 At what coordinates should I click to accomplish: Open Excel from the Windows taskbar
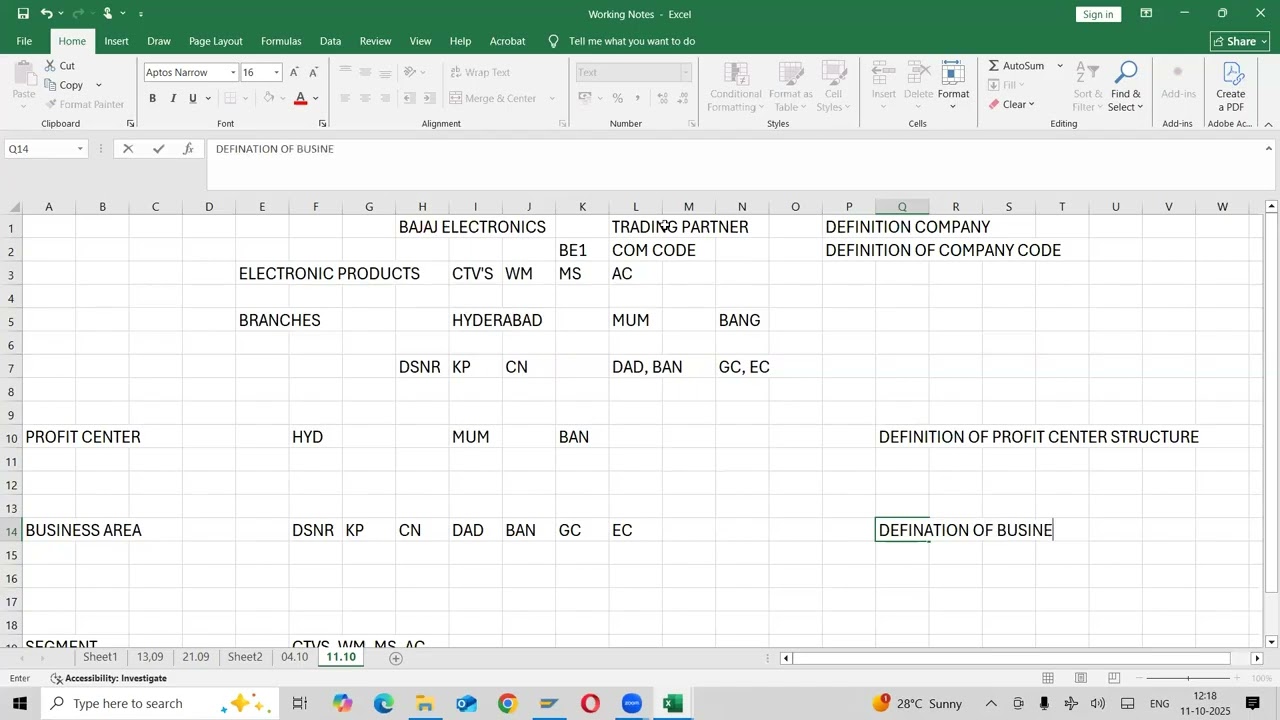point(673,704)
